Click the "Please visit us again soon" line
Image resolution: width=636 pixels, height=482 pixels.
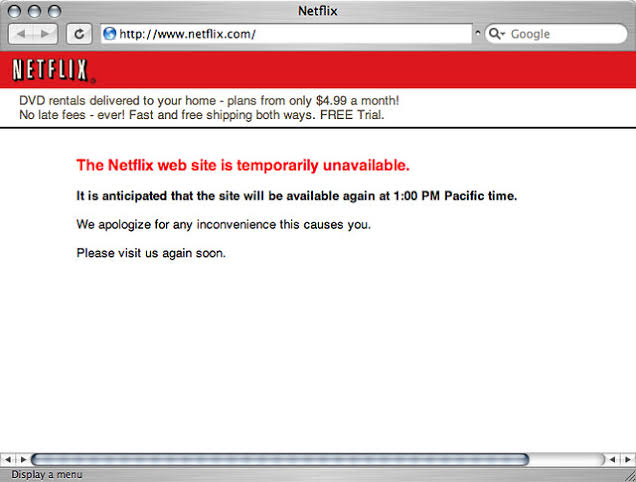151,252
